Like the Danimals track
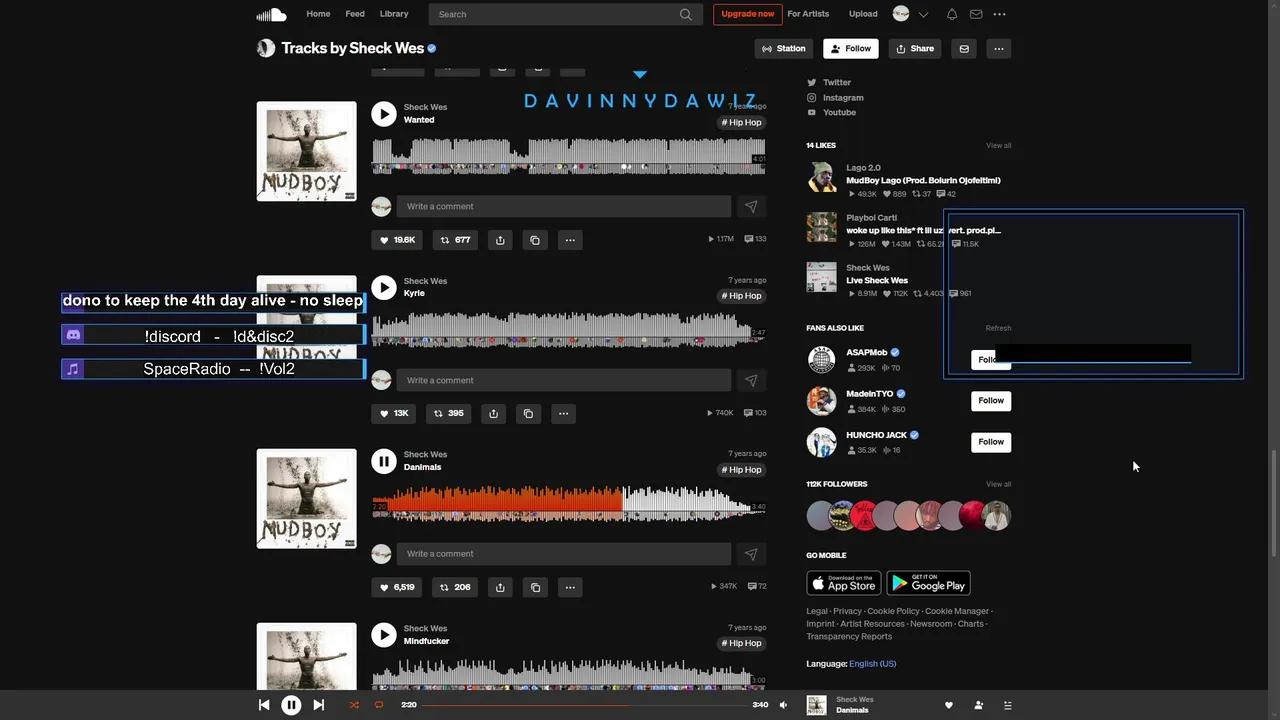Image resolution: width=1280 pixels, height=720 pixels. pyautogui.click(x=397, y=587)
